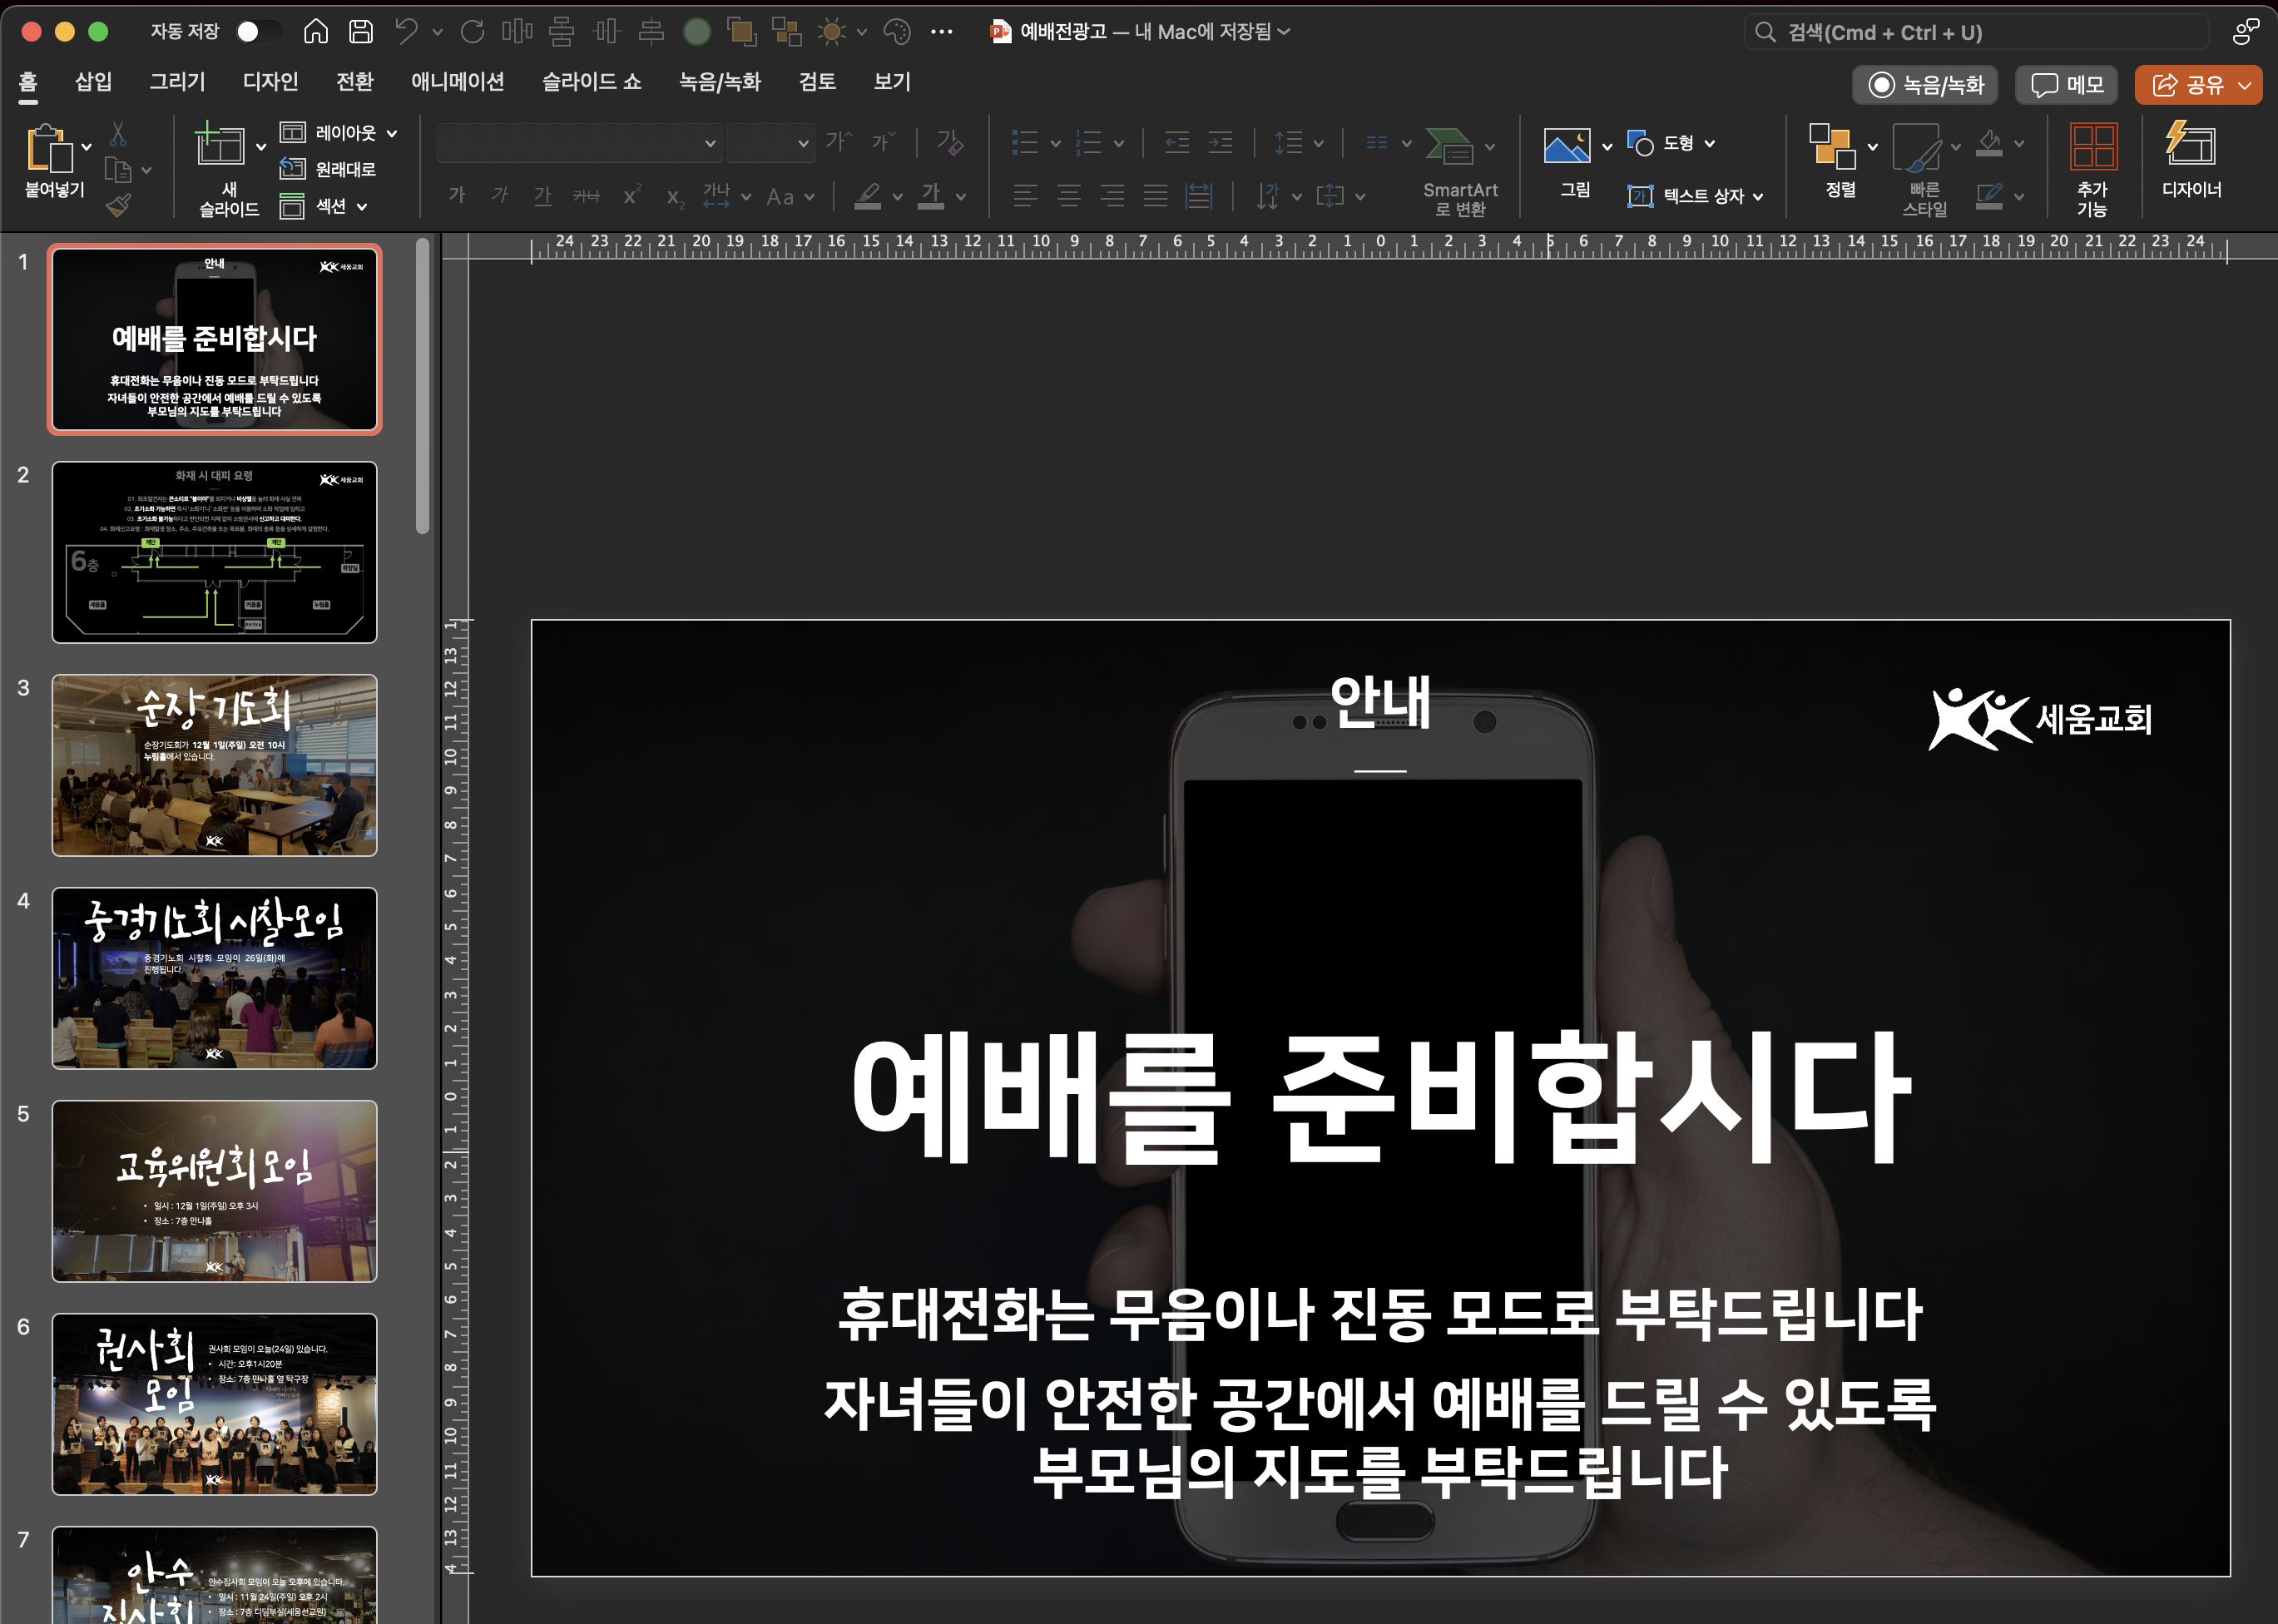Open the 애니메이션 ribbon tab
This screenshot has width=2278, height=1624.
pyautogui.click(x=457, y=82)
